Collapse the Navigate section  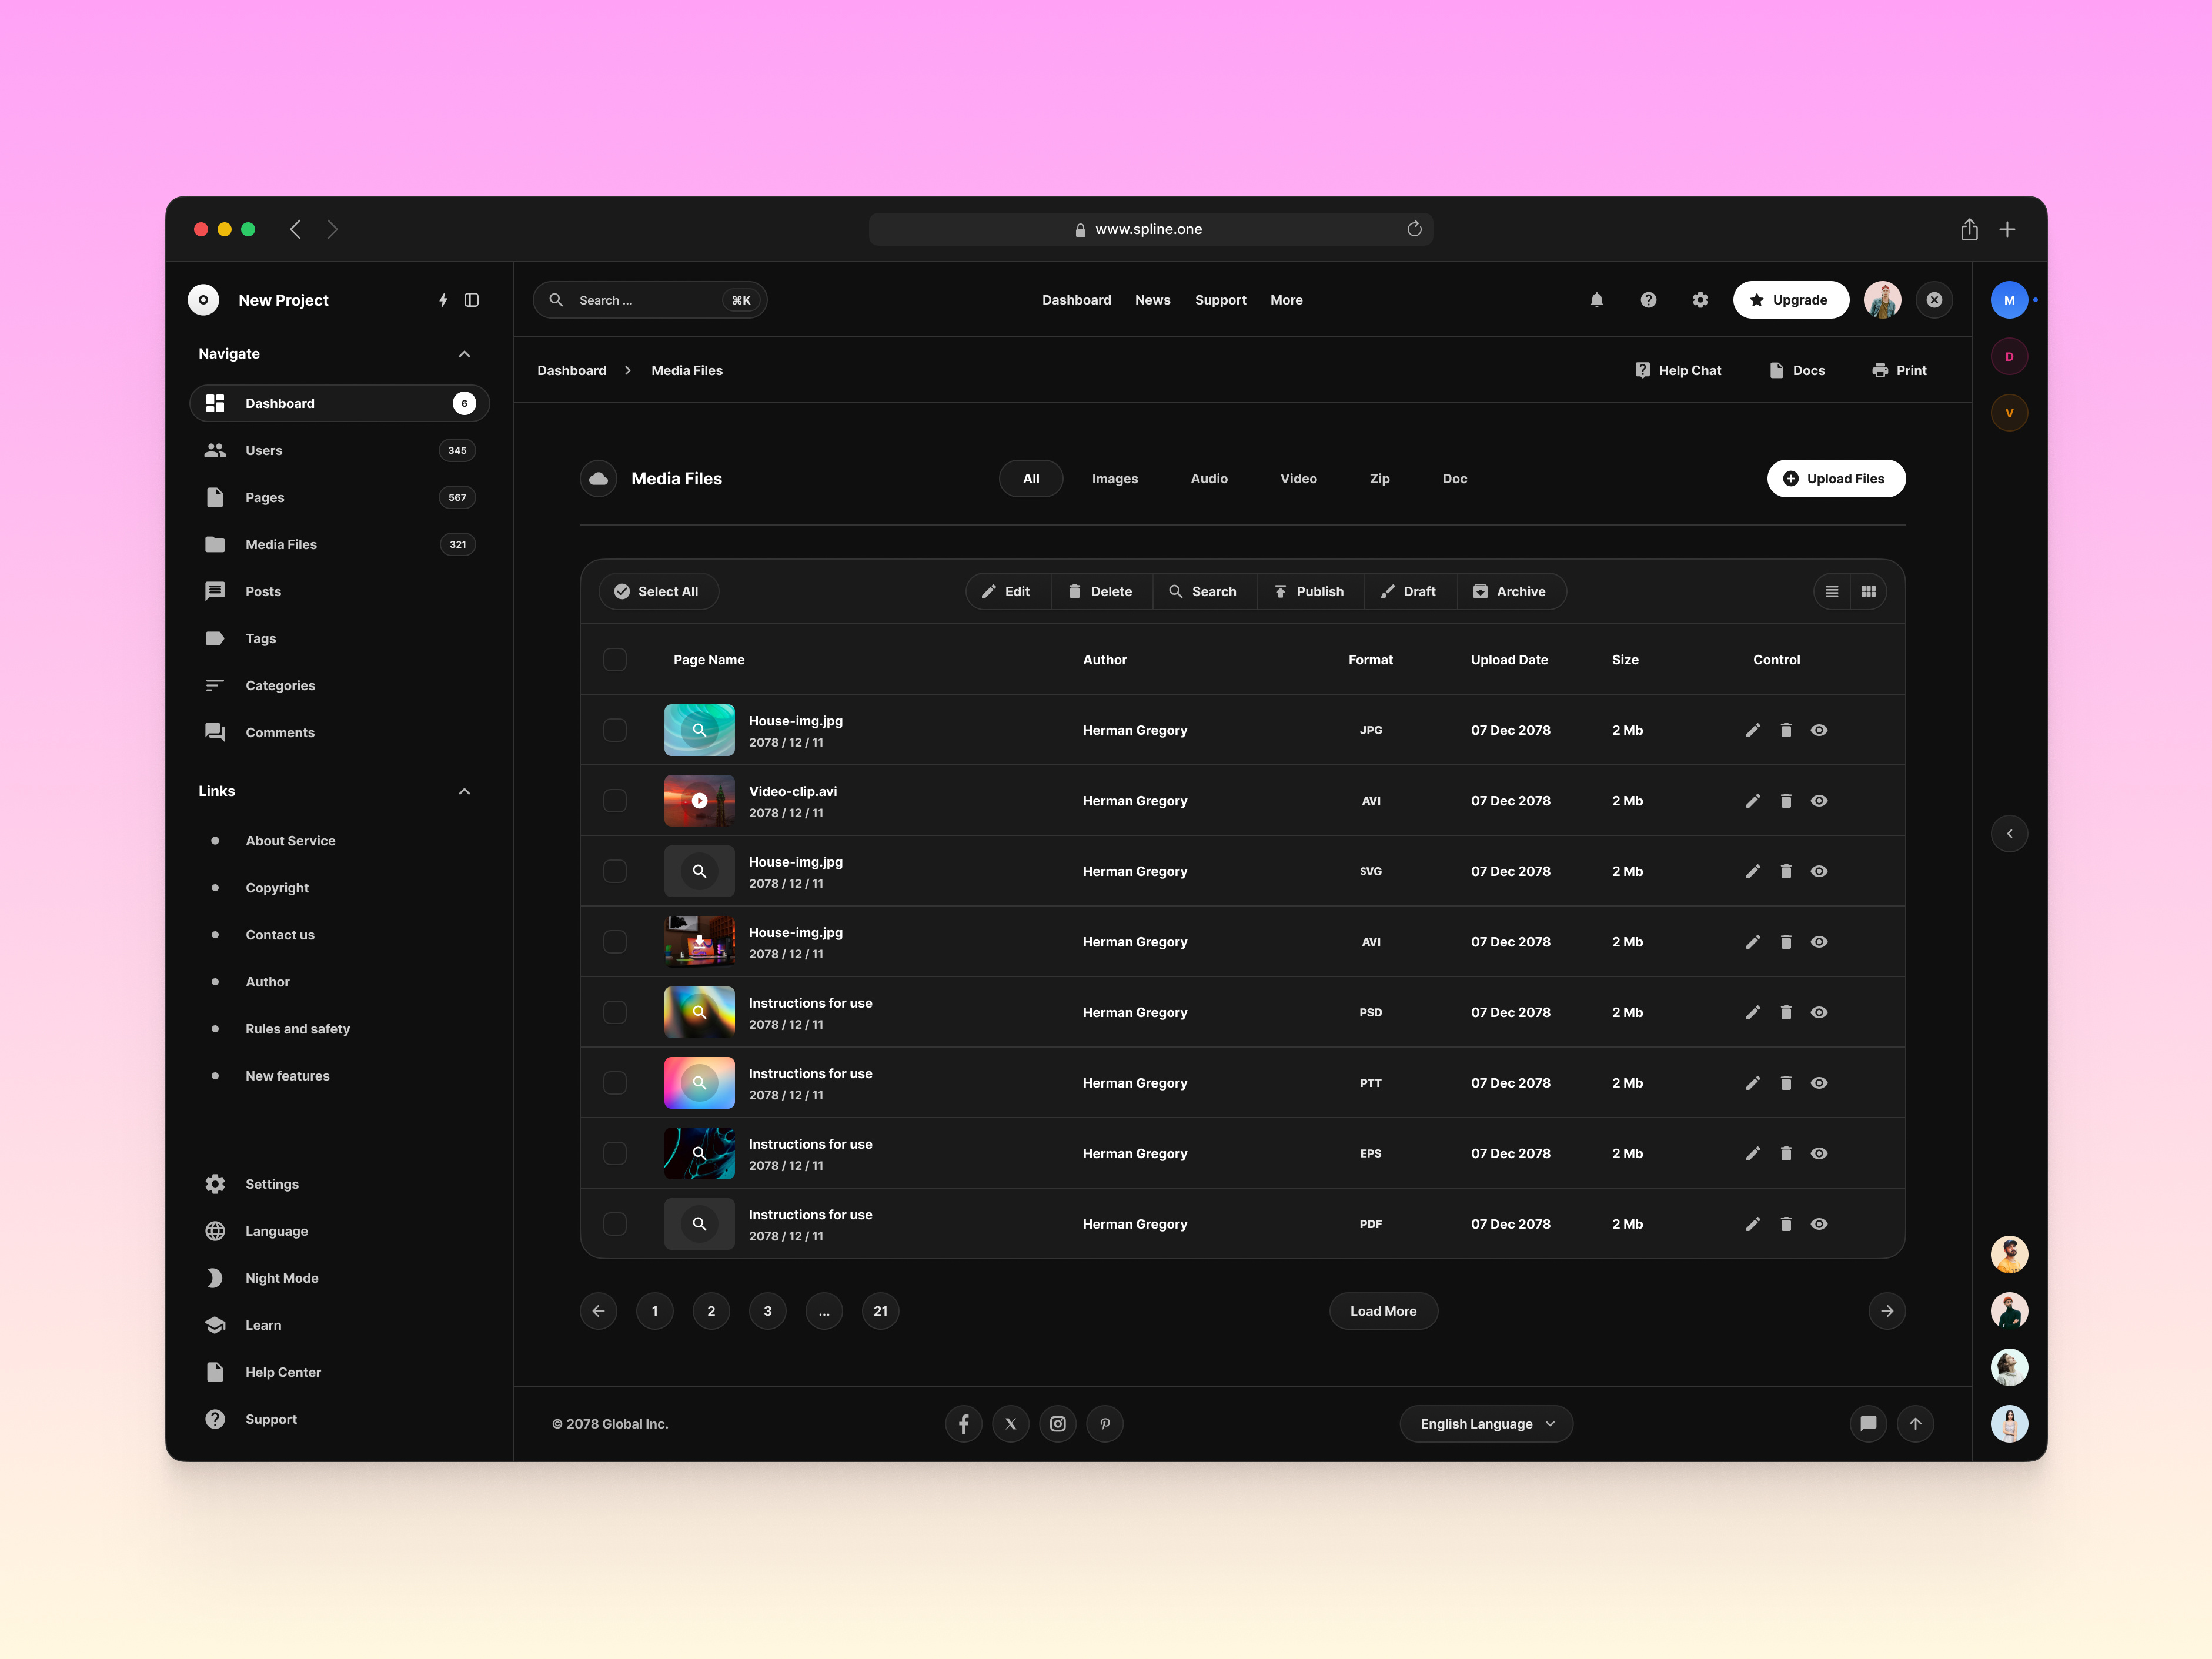click(x=464, y=353)
